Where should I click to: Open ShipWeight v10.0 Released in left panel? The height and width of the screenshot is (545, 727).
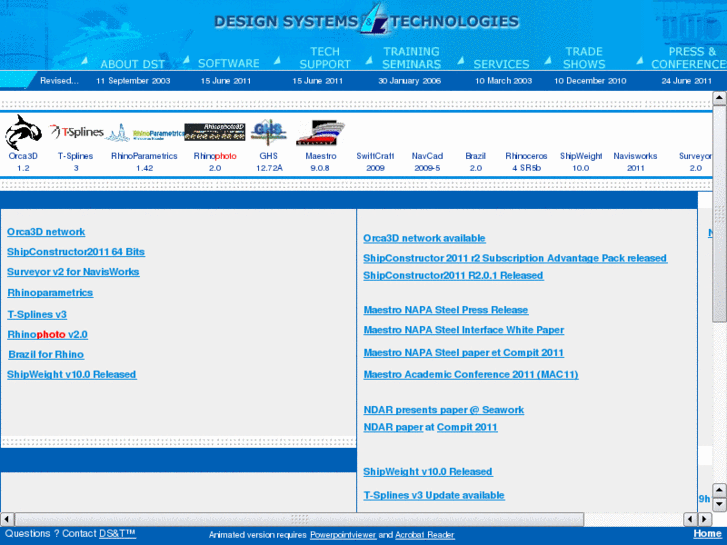(x=71, y=374)
